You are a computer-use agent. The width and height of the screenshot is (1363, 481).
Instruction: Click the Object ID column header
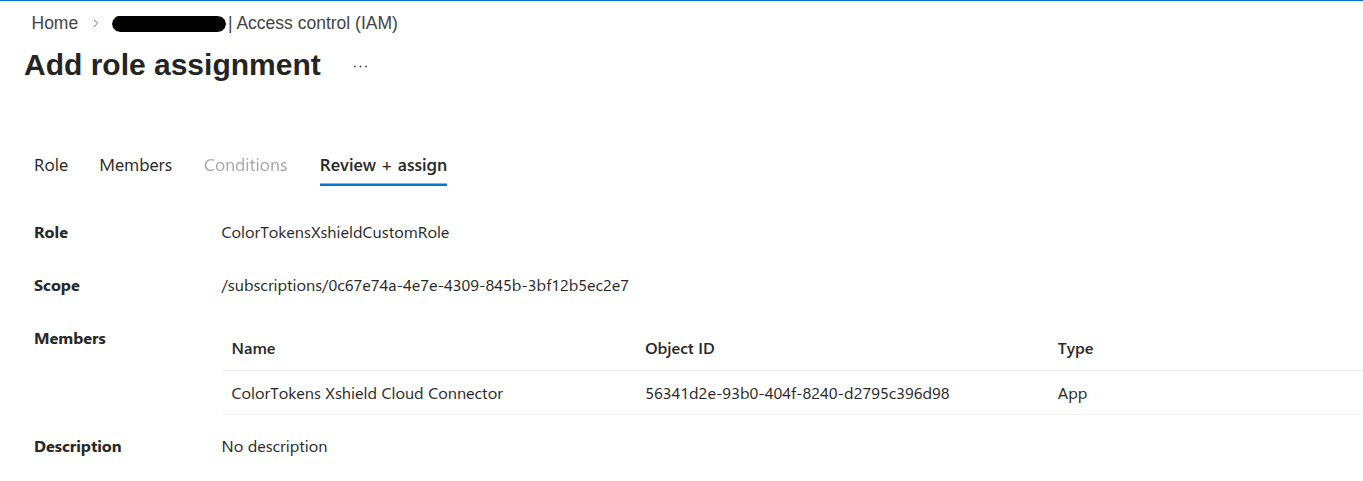point(680,349)
